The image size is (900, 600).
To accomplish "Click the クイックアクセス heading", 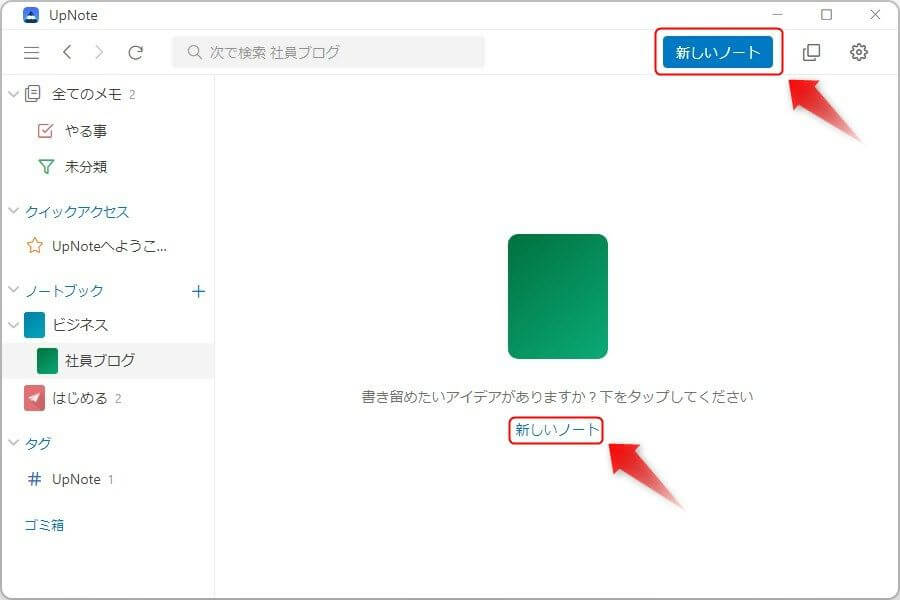I will 77,211.
